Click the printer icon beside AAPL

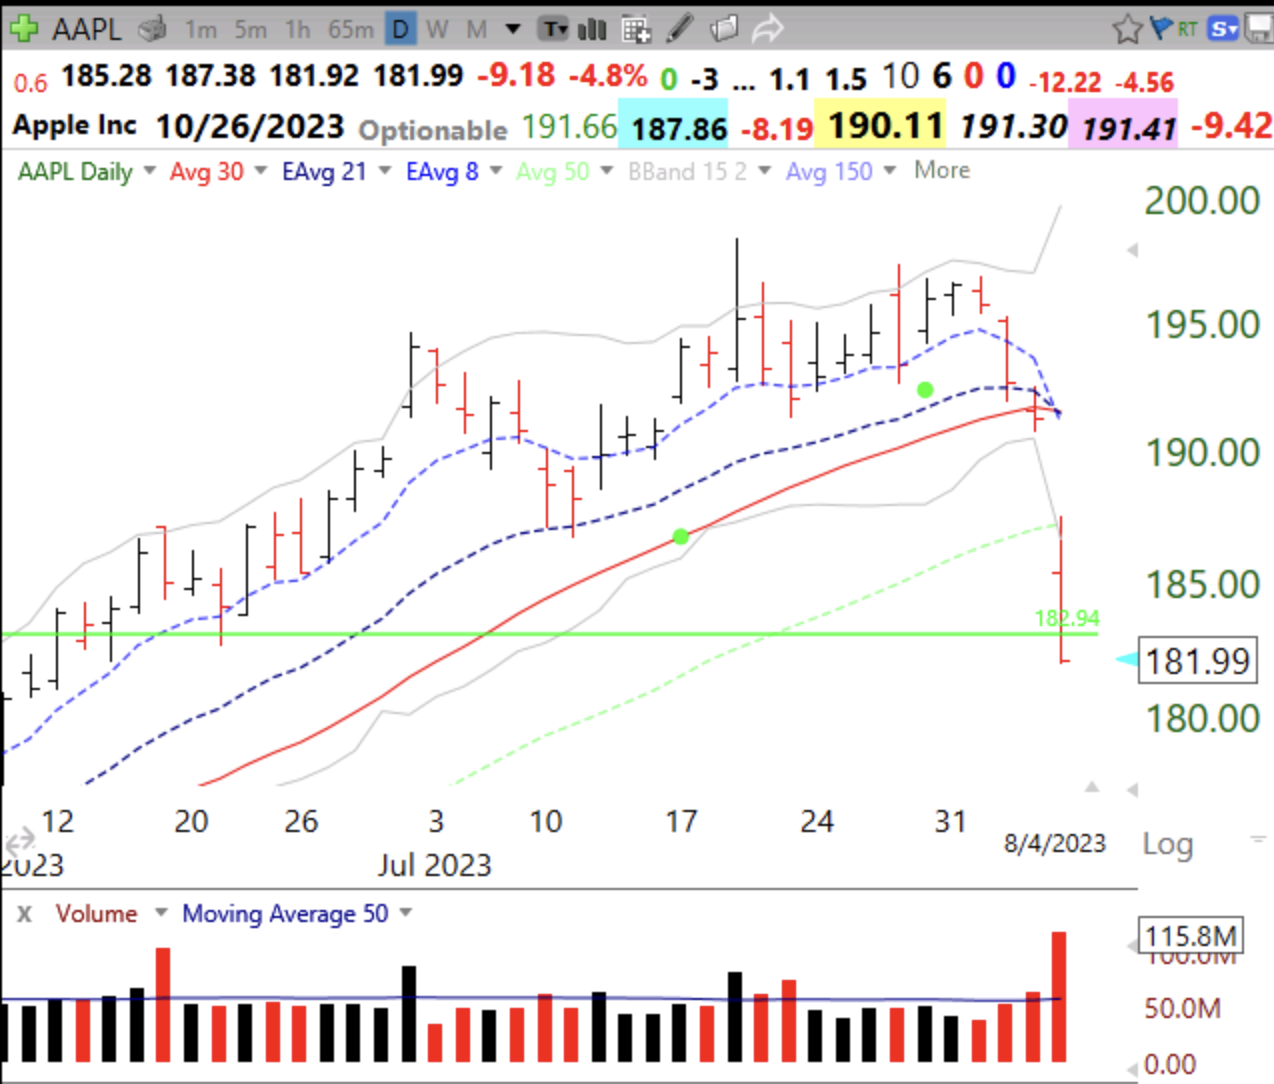pos(152,29)
